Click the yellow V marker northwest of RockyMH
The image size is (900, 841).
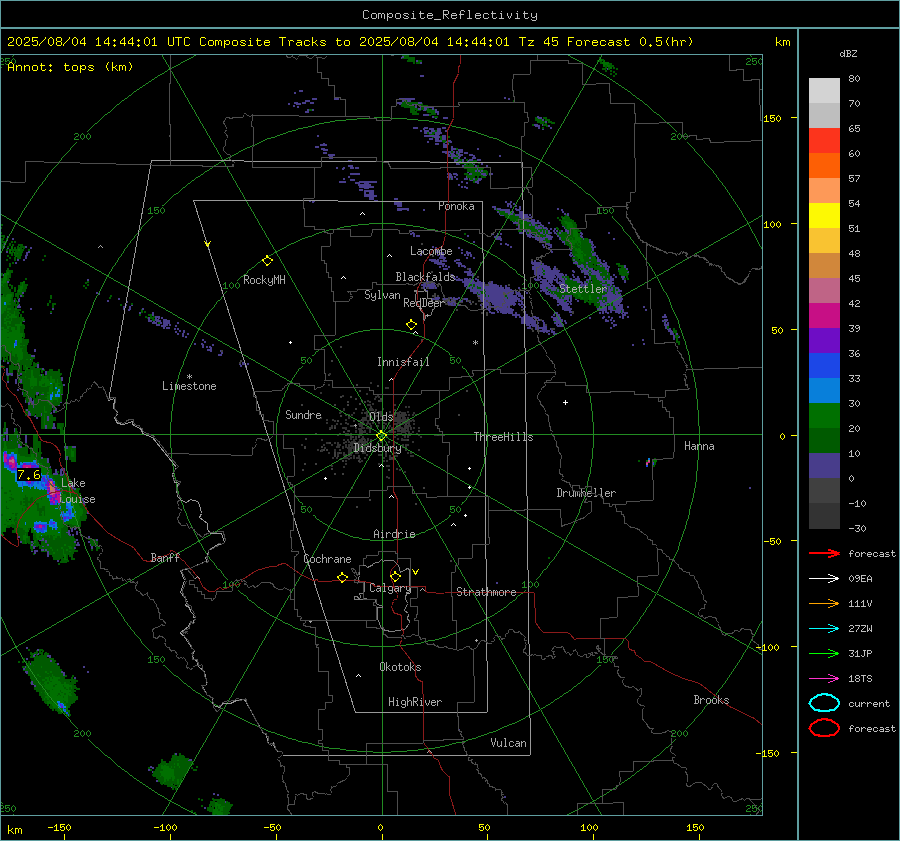208,244
